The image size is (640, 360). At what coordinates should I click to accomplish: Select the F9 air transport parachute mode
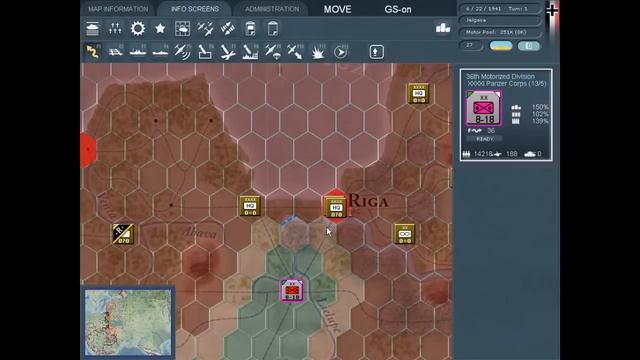[273, 52]
